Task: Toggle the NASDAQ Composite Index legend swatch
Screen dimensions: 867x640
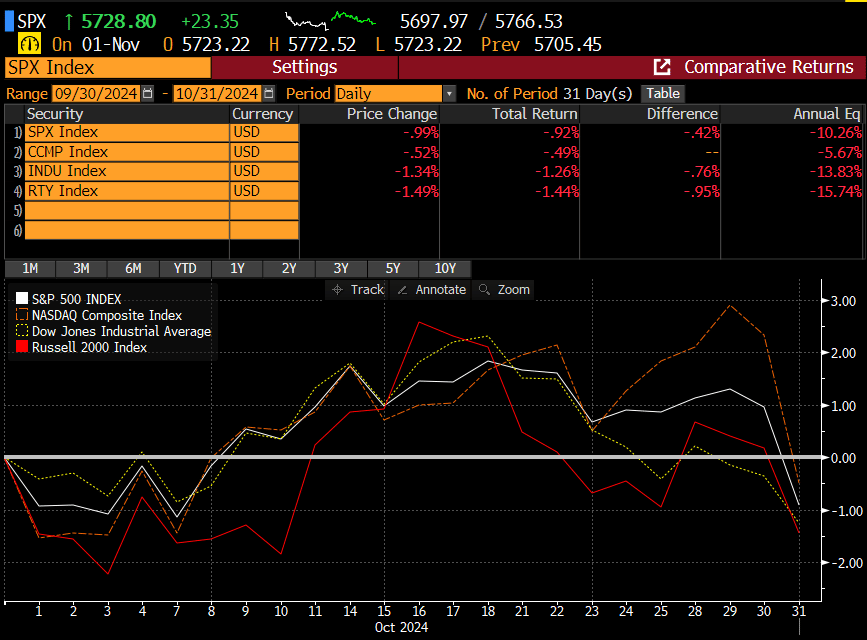Action: [22, 315]
